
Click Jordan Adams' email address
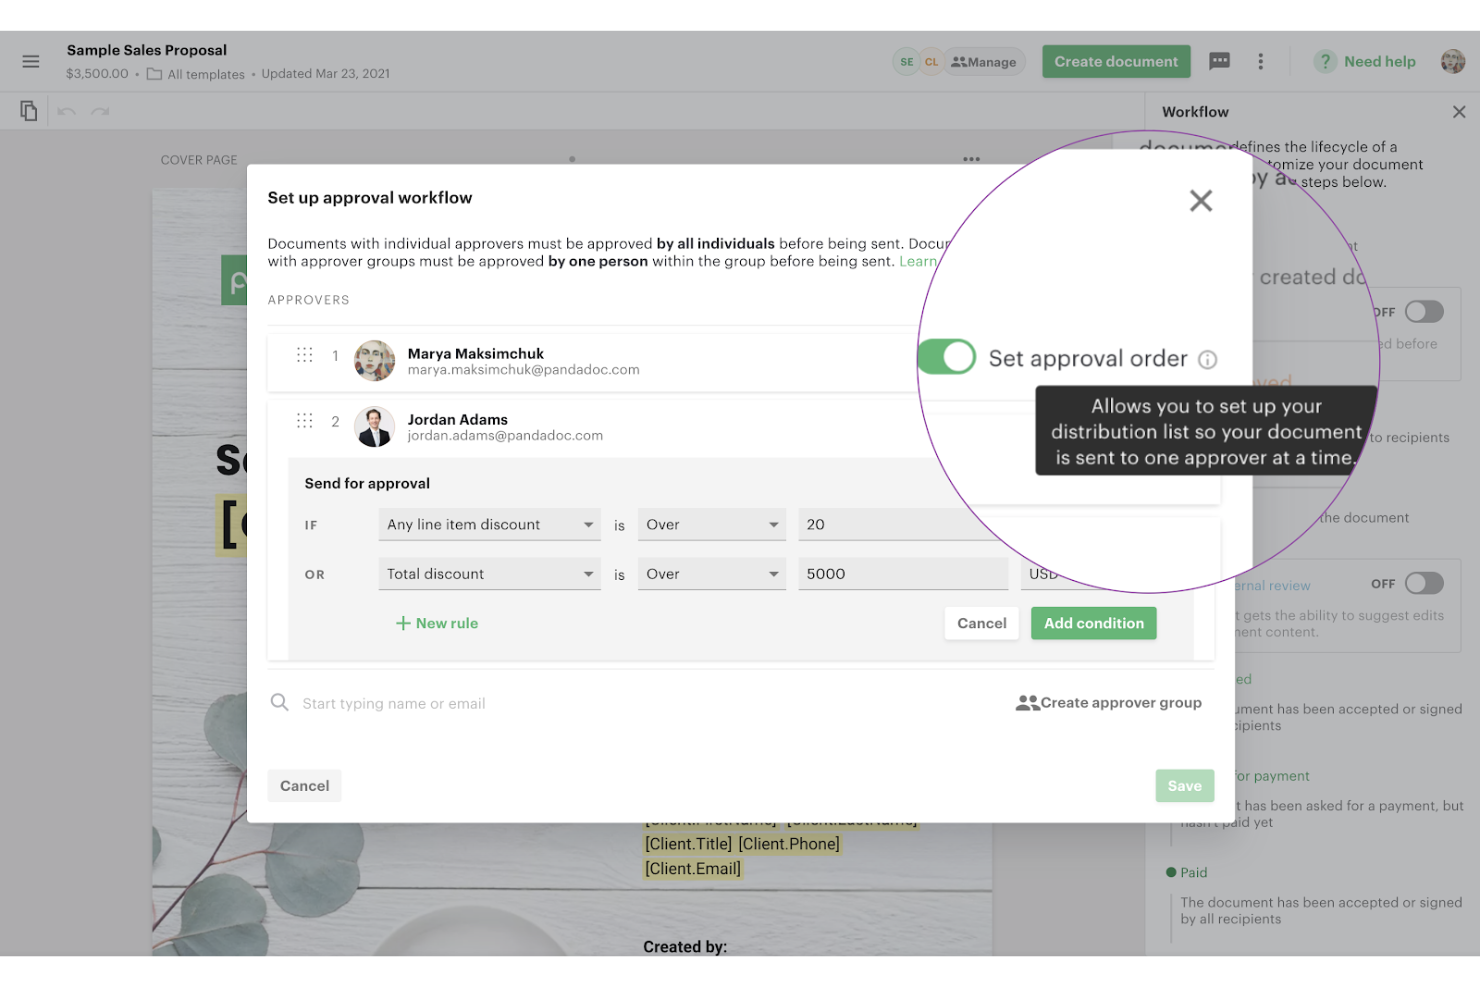(505, 436)
